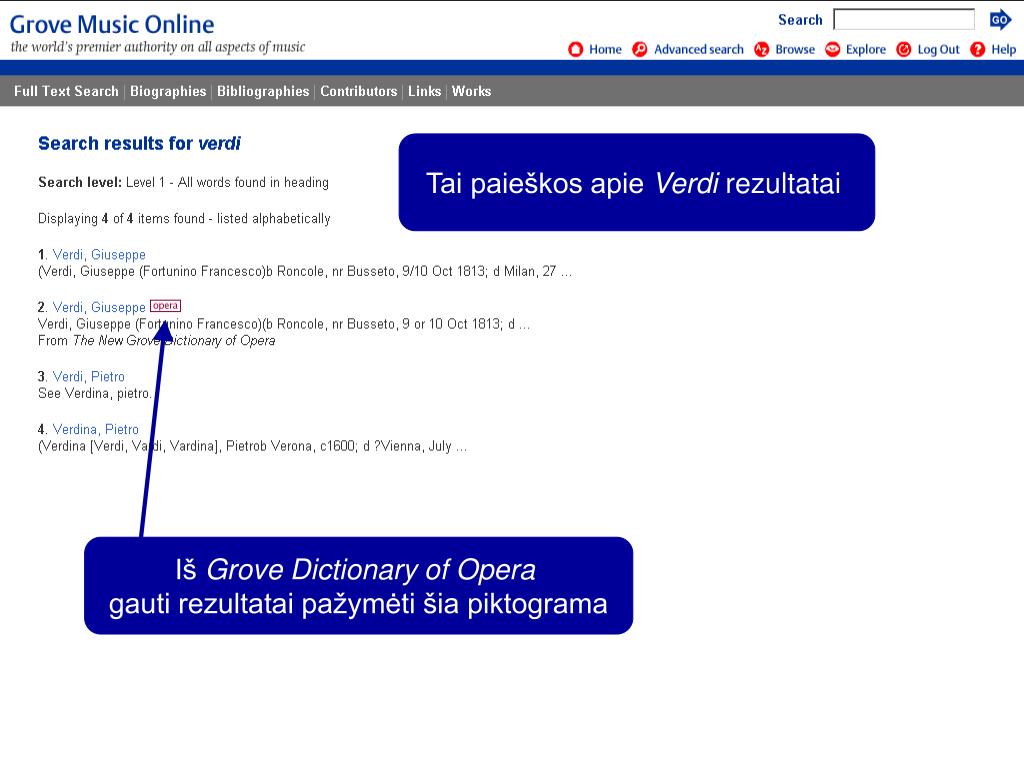The height and width of the screenshot is (768, 1024).
Task: Open the Explore link
Action: click(866, 50)
